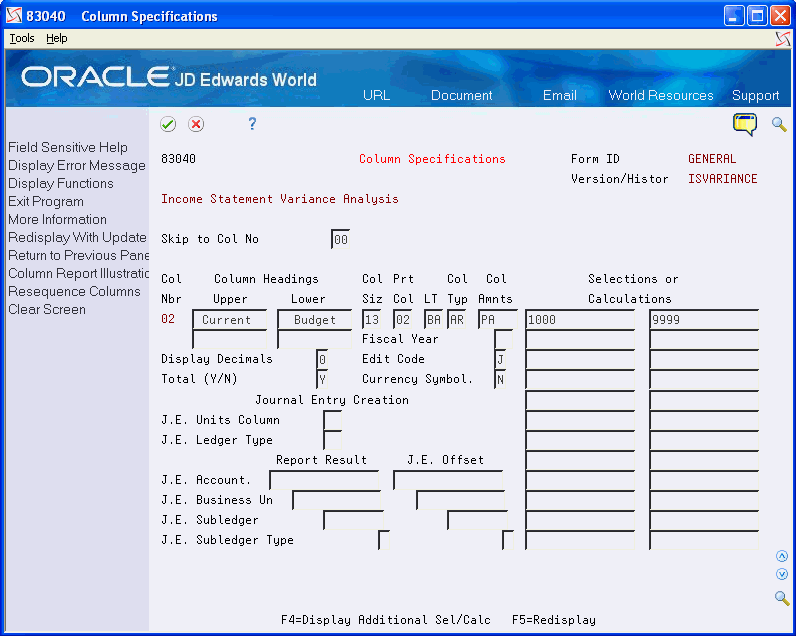Select Clear Screen option

47,310
